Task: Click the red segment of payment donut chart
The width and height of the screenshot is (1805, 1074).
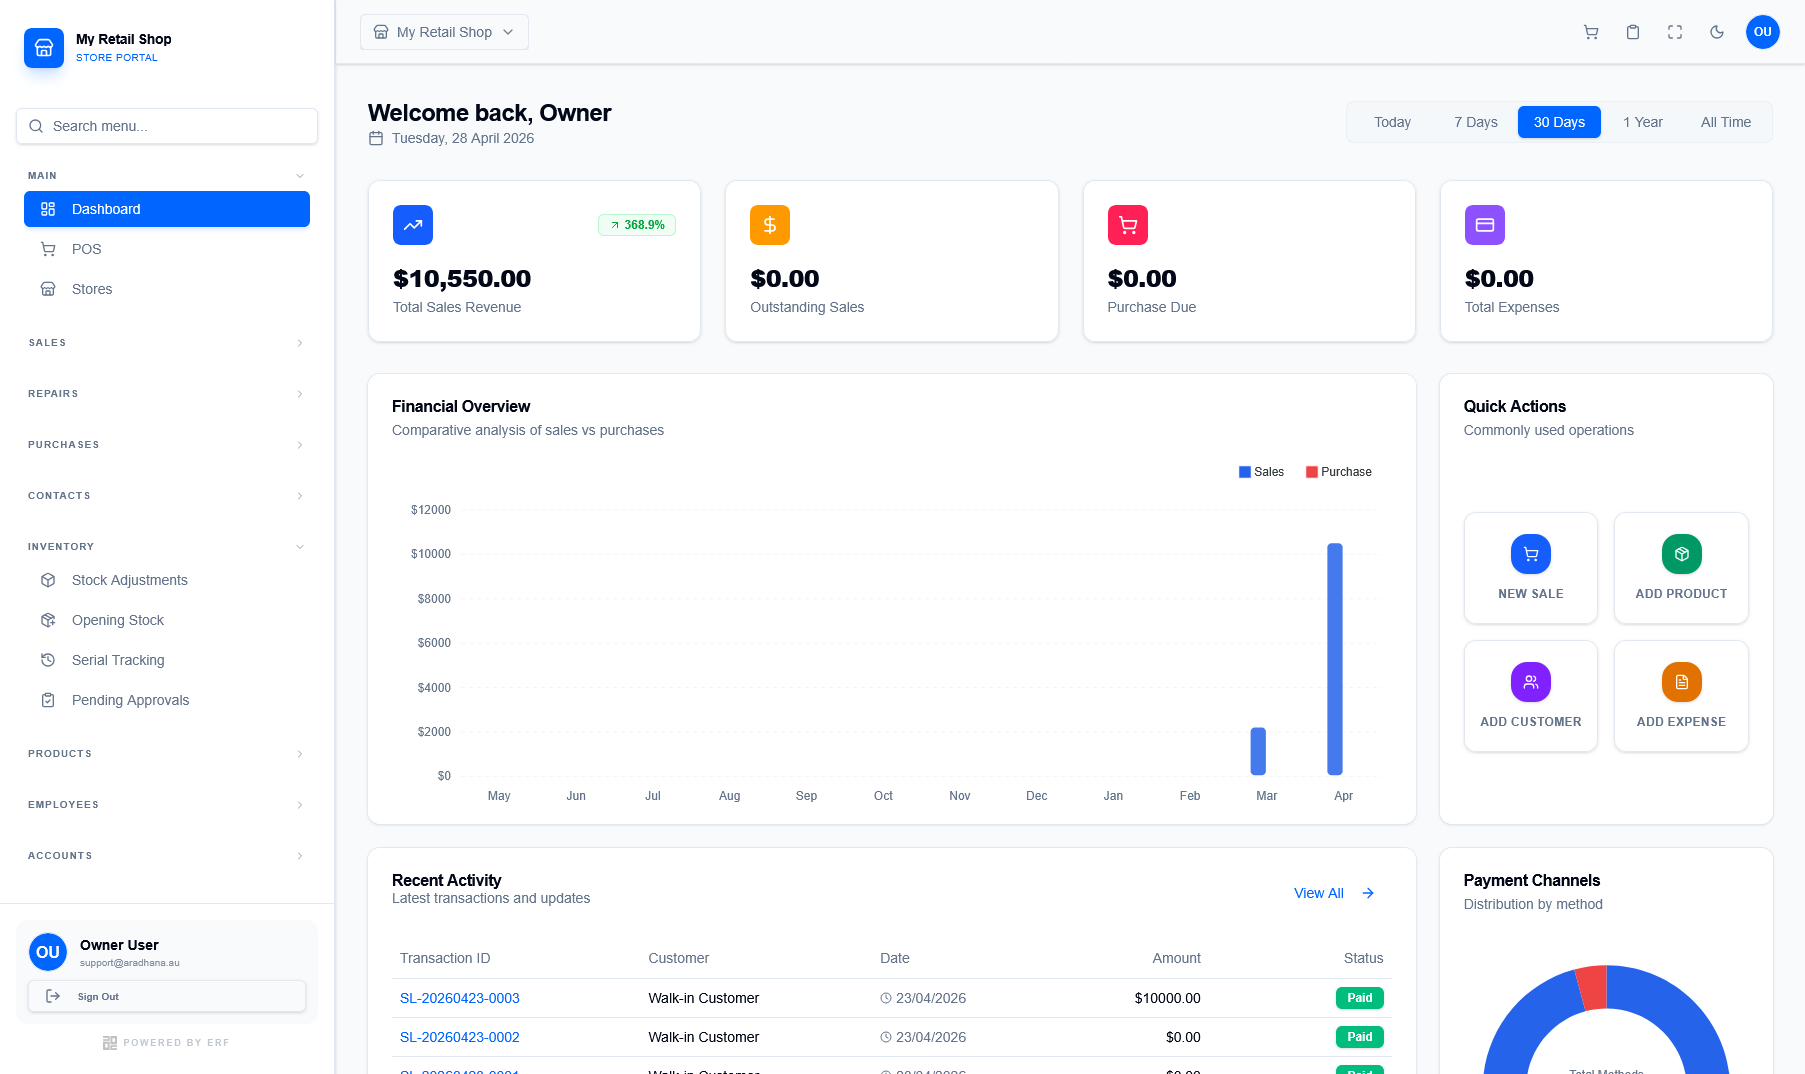Action: [x=1592, y=987]
